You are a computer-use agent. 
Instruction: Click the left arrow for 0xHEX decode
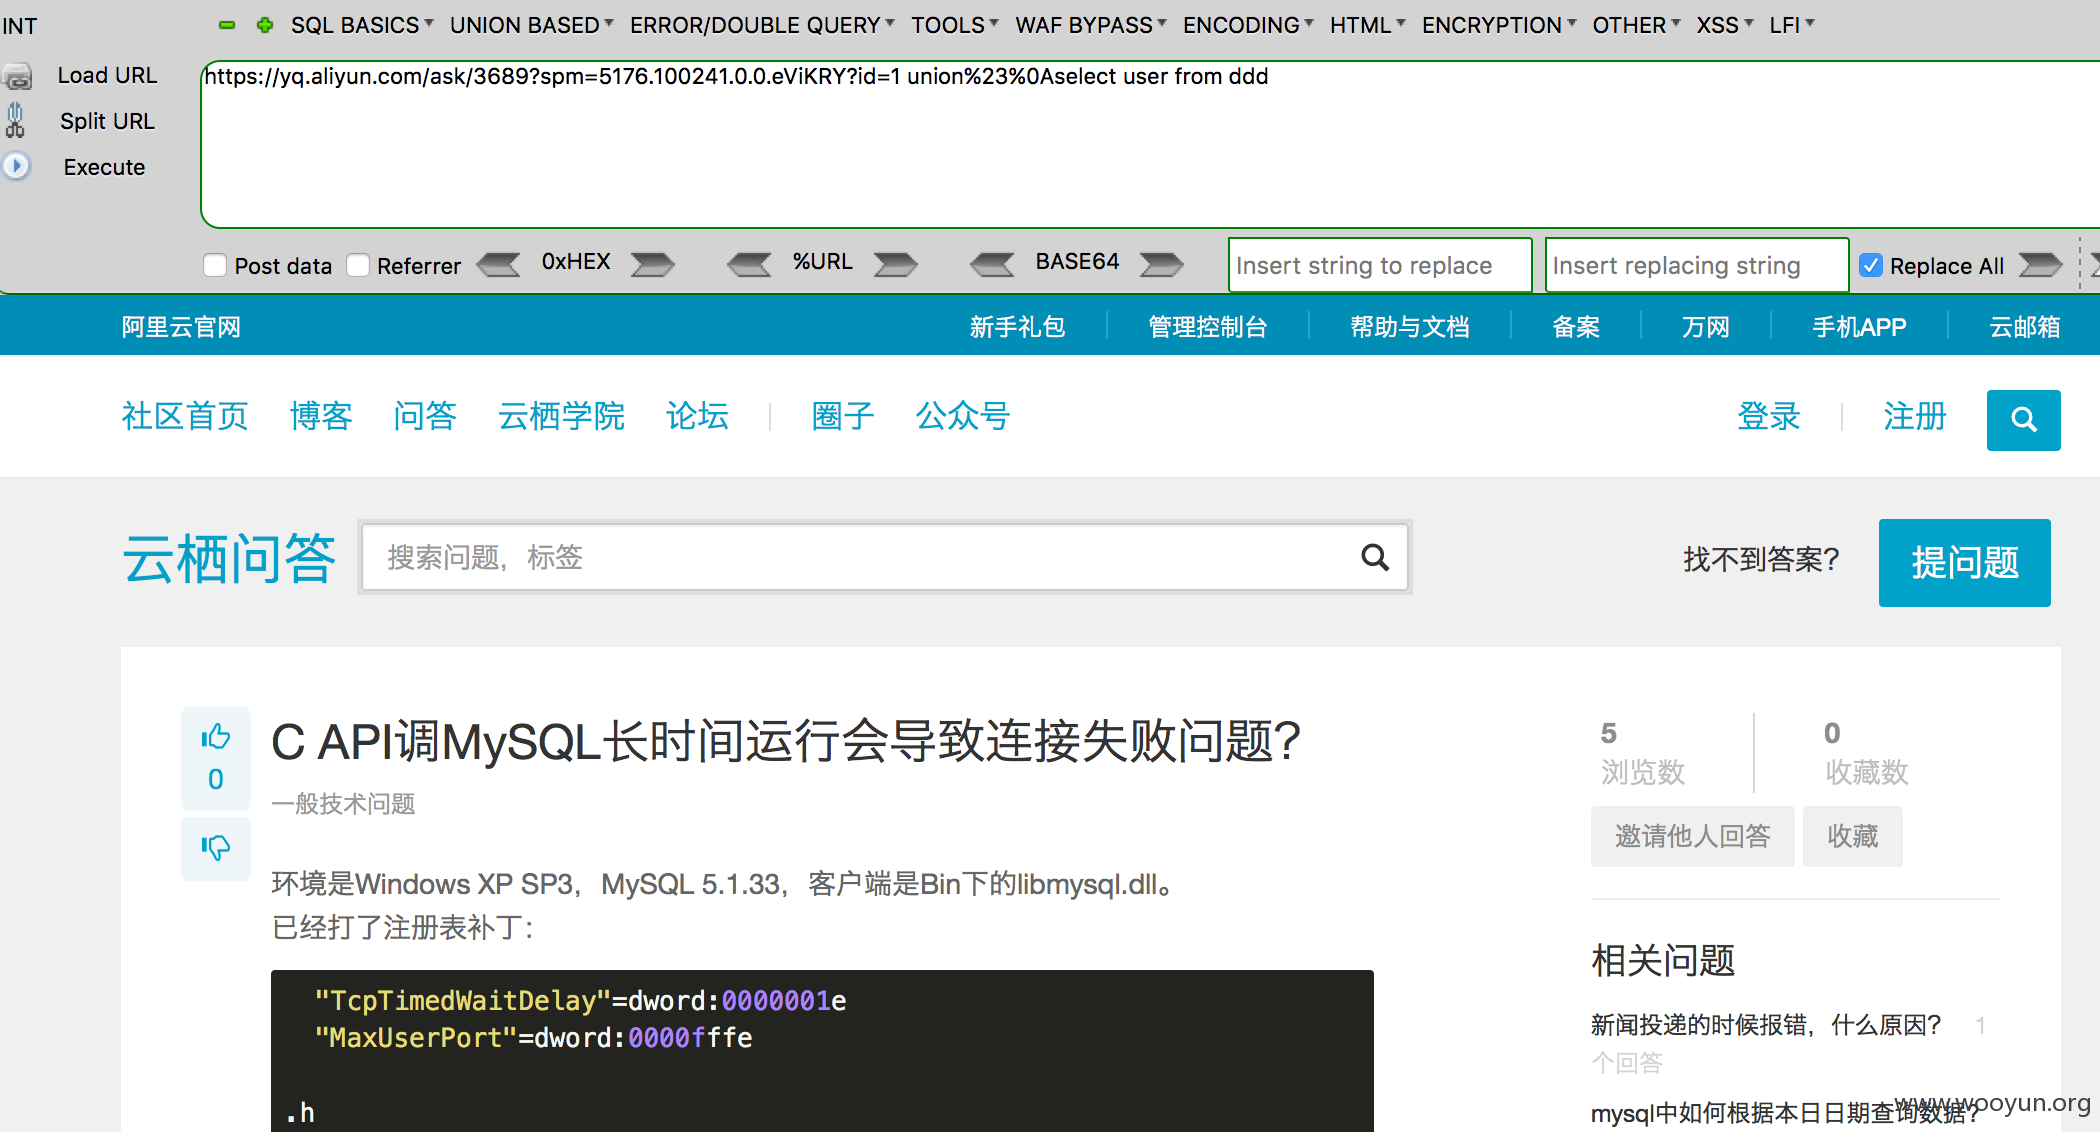[x=498, y=264]
